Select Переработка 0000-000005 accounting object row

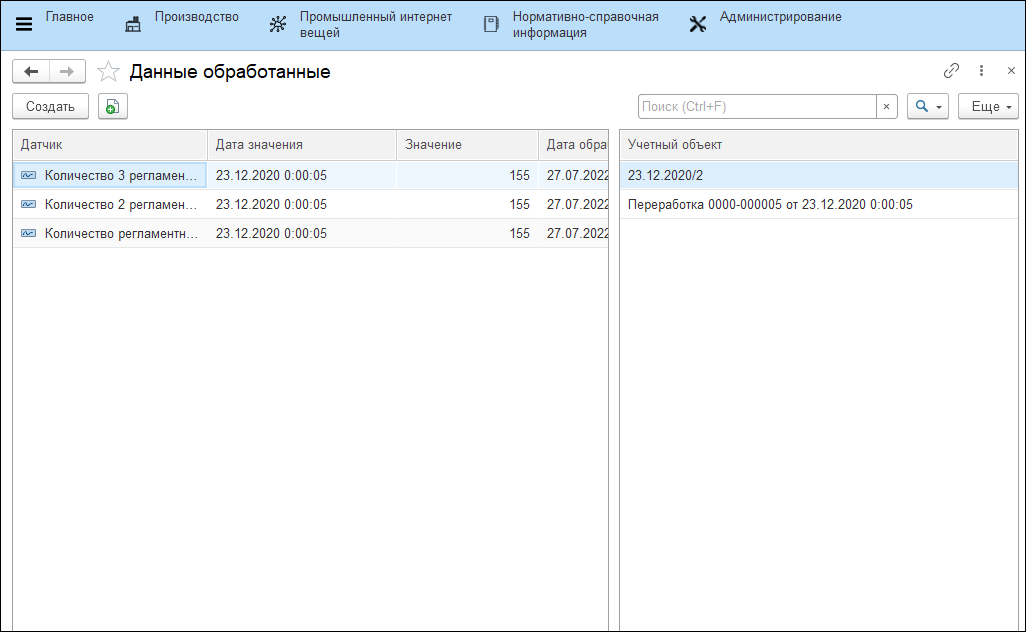(770, 204)
